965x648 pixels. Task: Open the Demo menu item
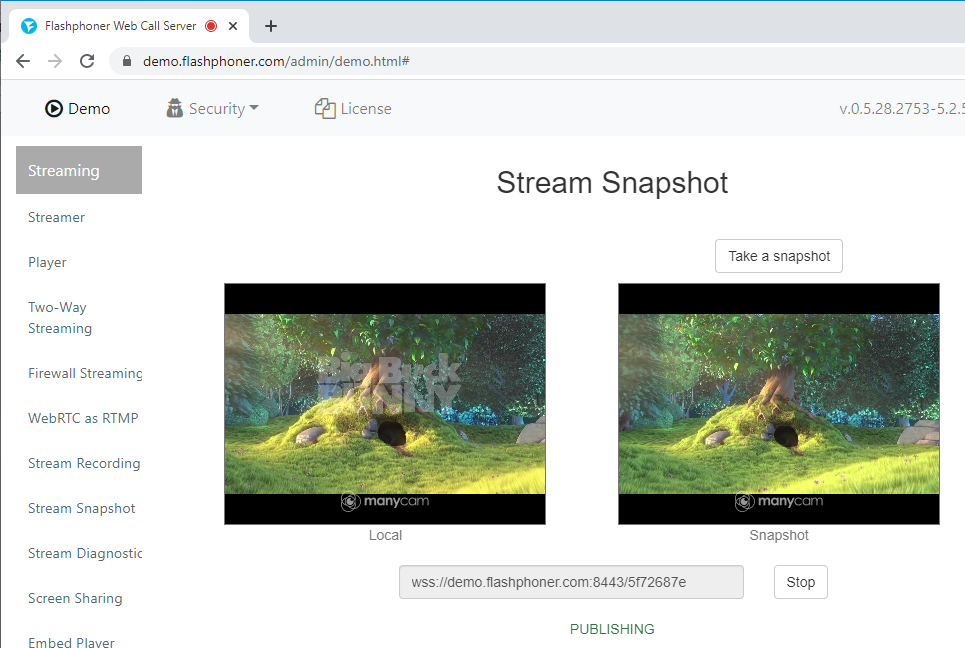coord(78,108)
